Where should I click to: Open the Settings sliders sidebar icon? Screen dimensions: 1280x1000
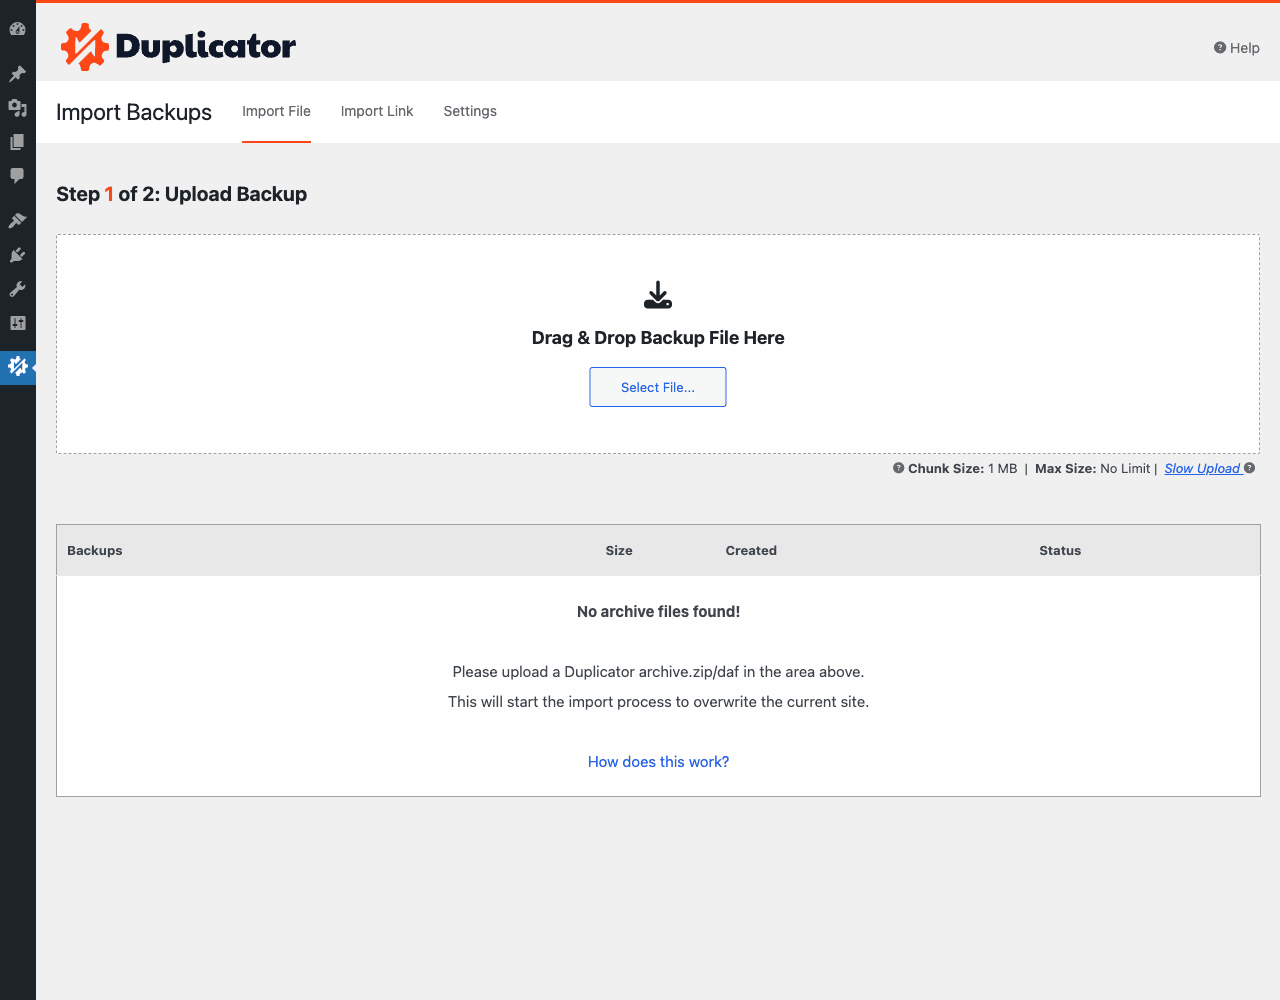[x=17, y=323]
